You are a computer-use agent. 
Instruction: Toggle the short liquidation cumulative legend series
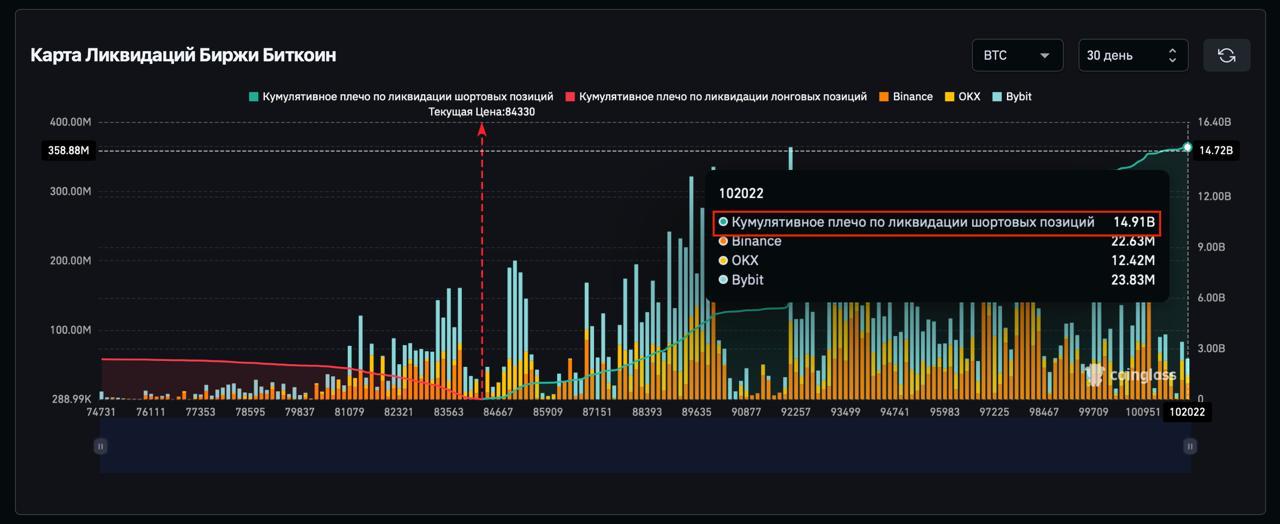(401, 97)
